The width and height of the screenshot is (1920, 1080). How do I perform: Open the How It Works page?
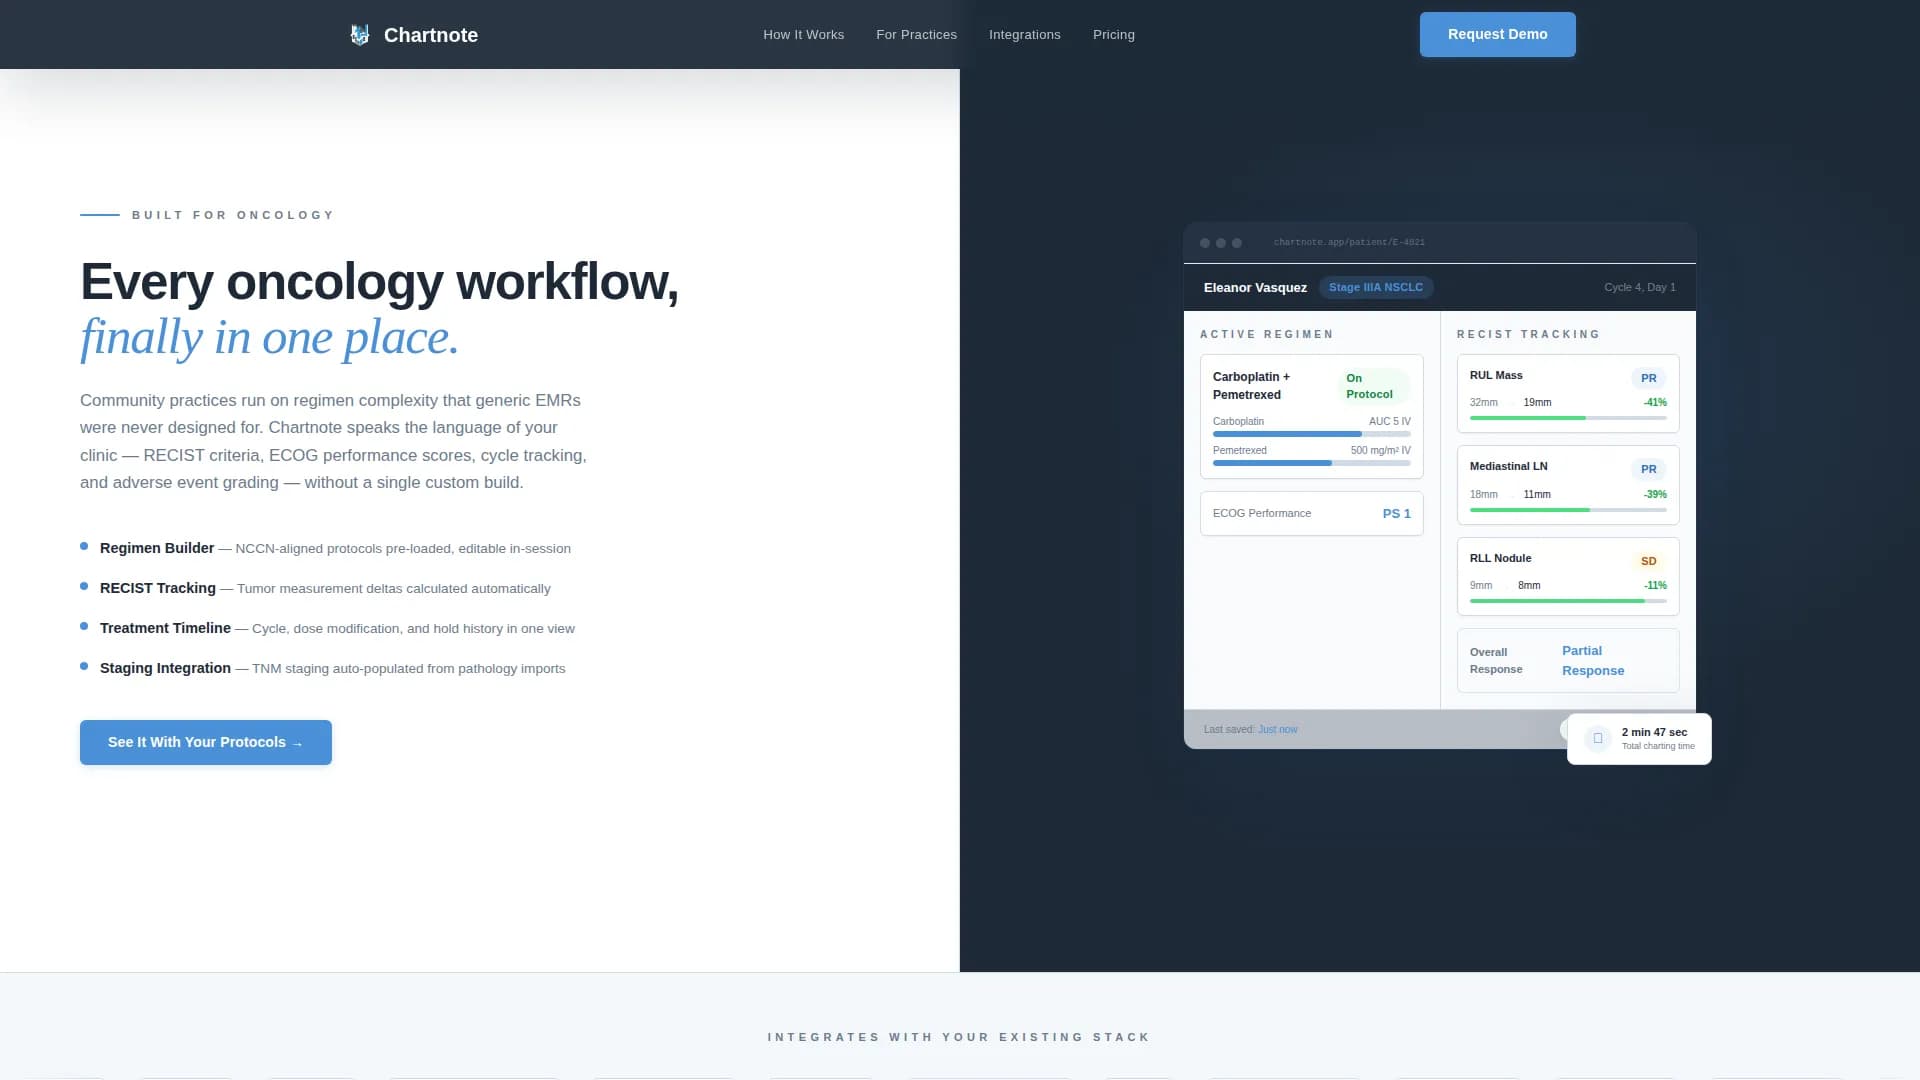click(803, 35)
